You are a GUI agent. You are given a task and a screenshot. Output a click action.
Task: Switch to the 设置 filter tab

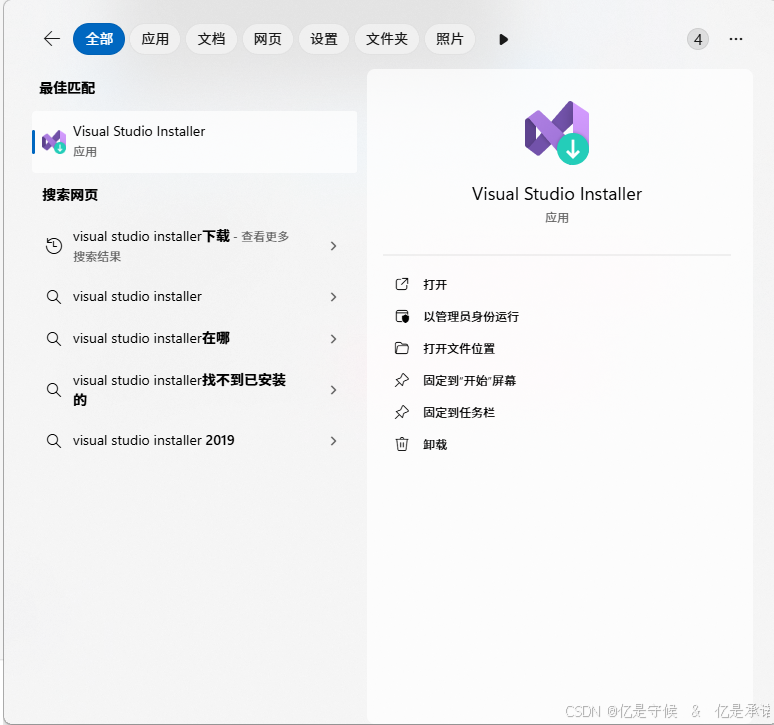click(x=324, y=39)
